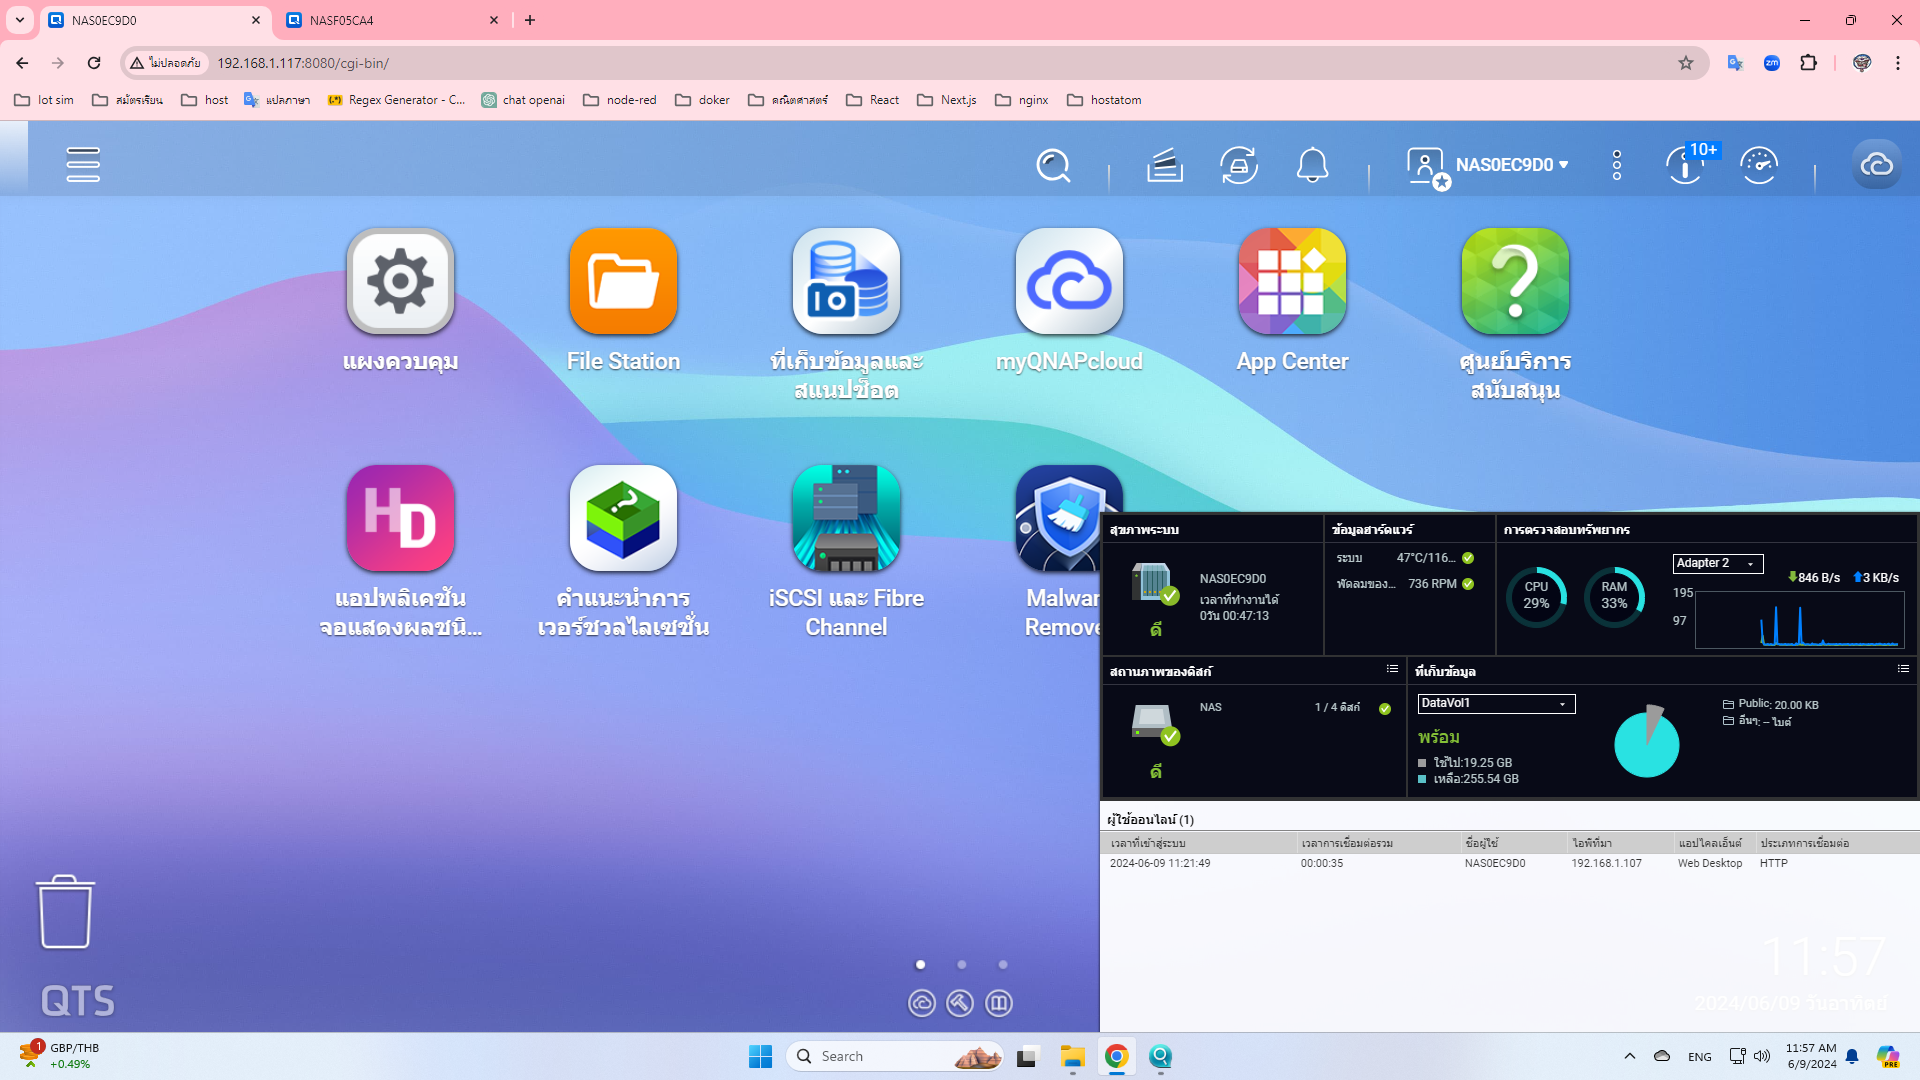
Task: Toggle the dashboard gauge icon
Action: [1759, 165]
